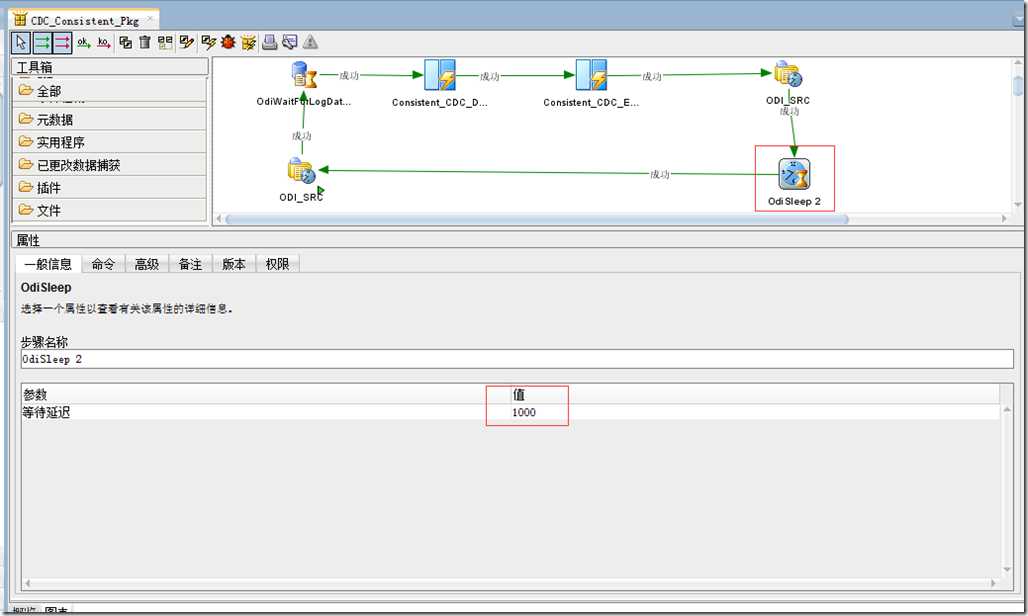The width and height of the screenshot is (1028, 616).
Task: Select the CDC_Consistent_Pkg editor tab
Action: [x=84, y=20]
